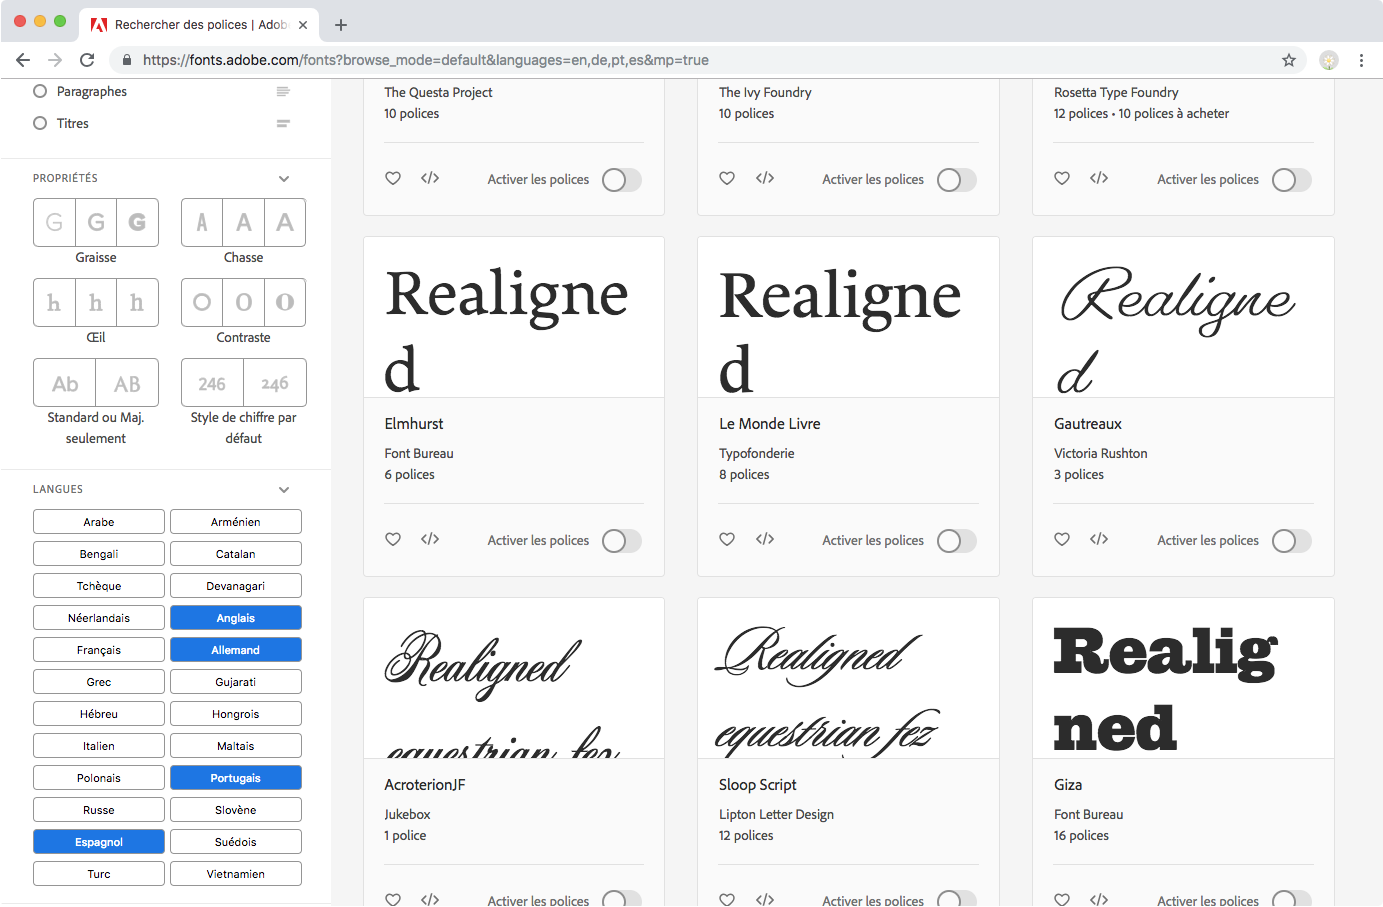
Task: Select standard mixed-case Ab option
Action: click(65, 382)
